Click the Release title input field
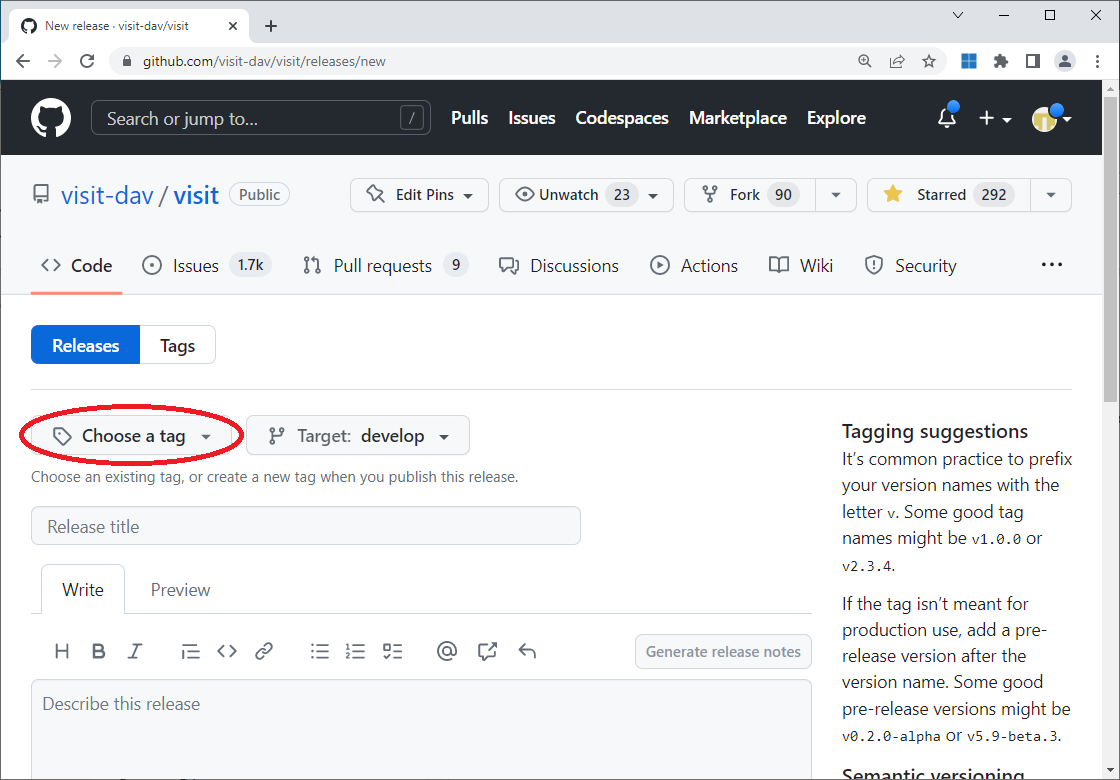 coord(306,526)
